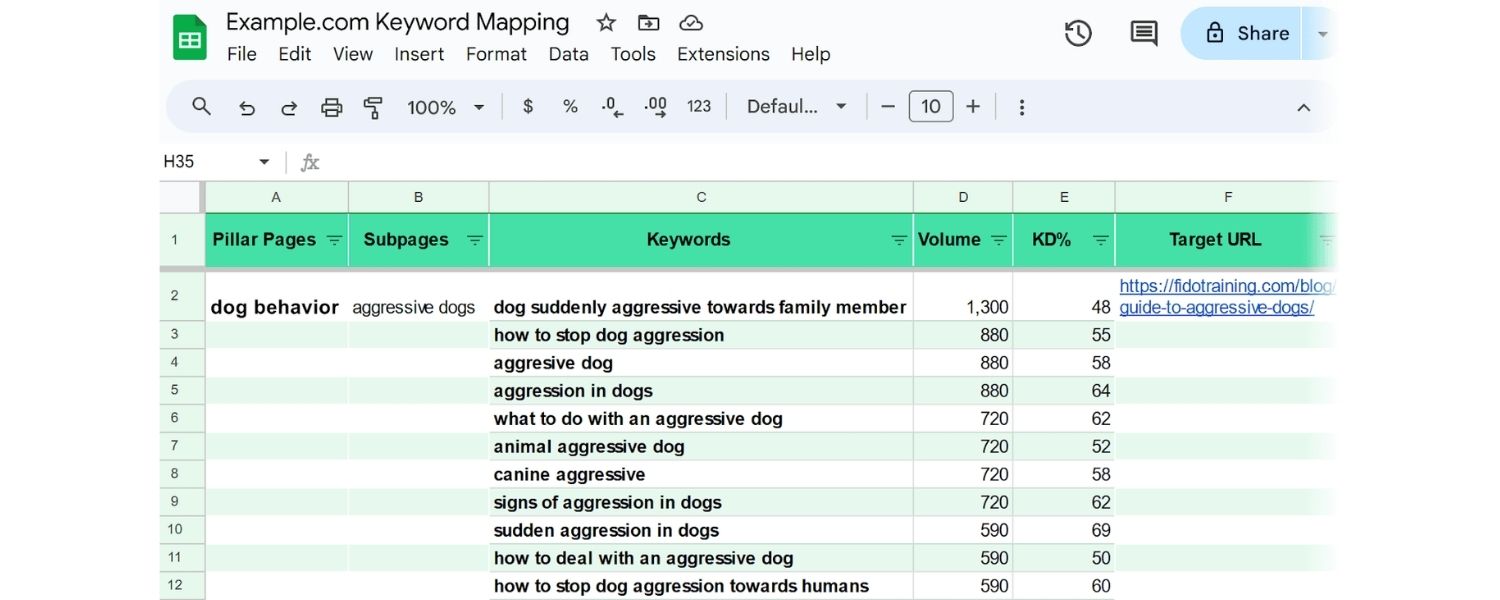Select the Paint format tool
The width and height of the screenshot is (1500, 600).
(373, 106)
